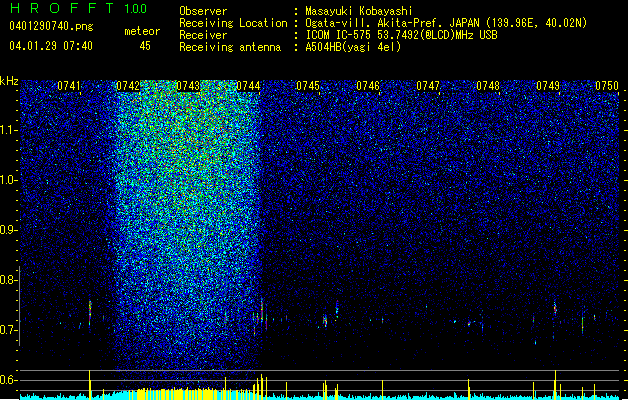Click the 0.9 frequency axis label
This screenshot has width=629, height=400.
tap(9, 230)
